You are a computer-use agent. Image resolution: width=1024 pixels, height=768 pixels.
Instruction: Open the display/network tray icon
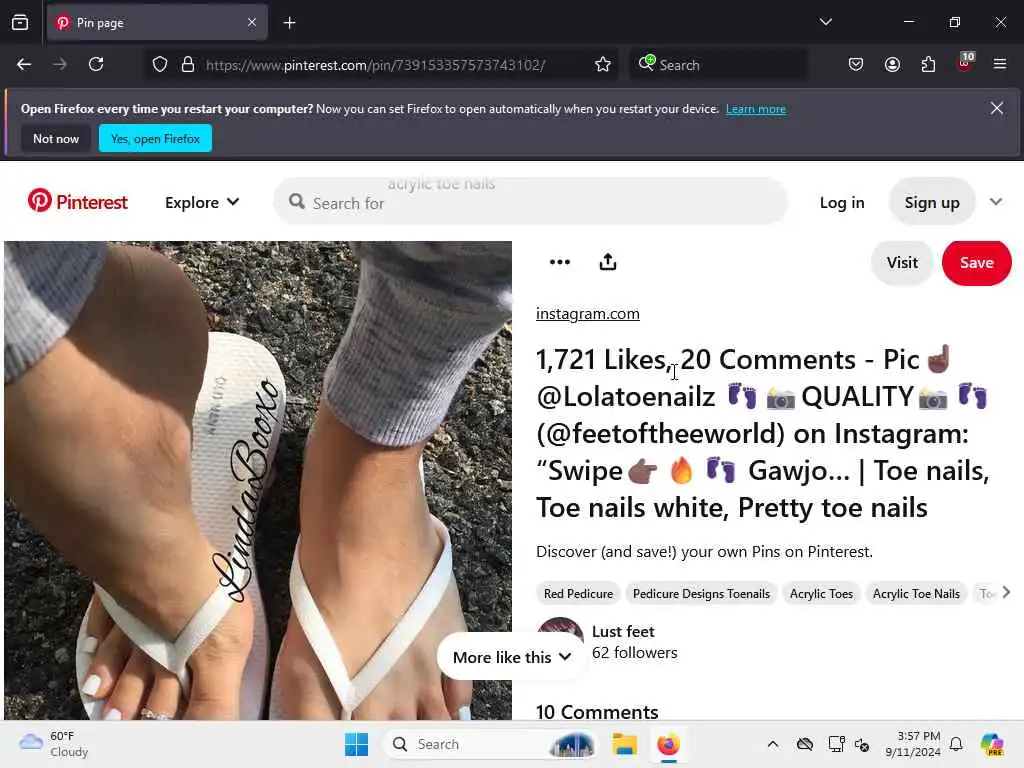836,744
